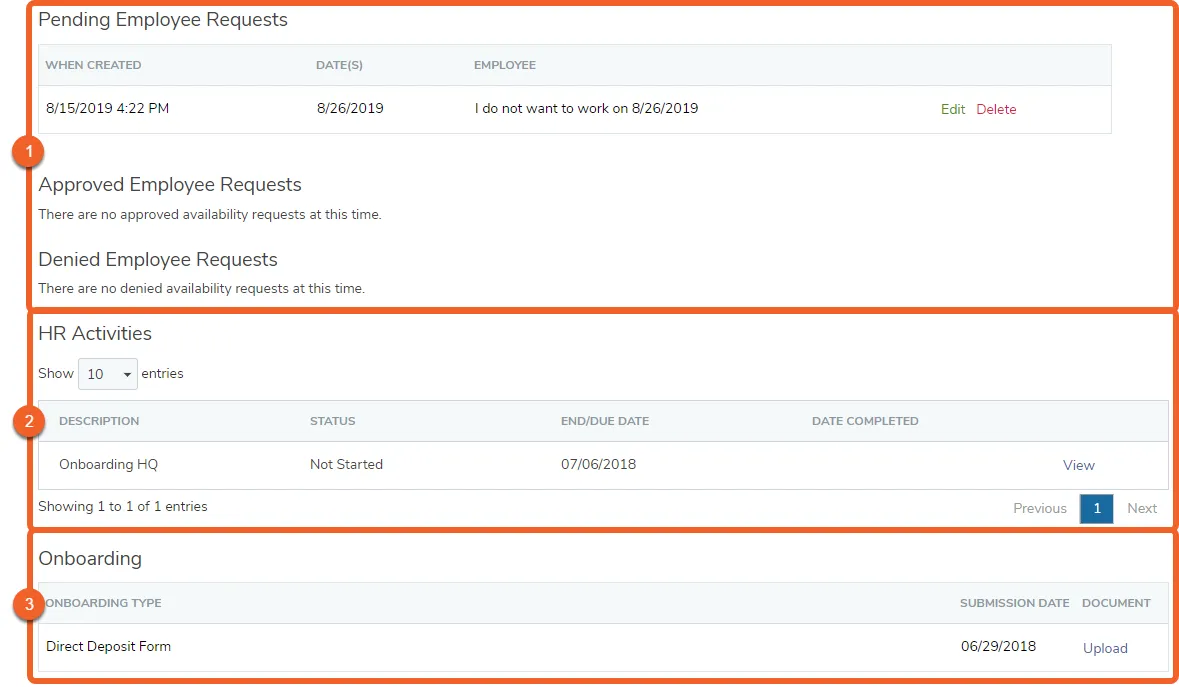Click the DATE(S) column header

(x=339, y=65)
